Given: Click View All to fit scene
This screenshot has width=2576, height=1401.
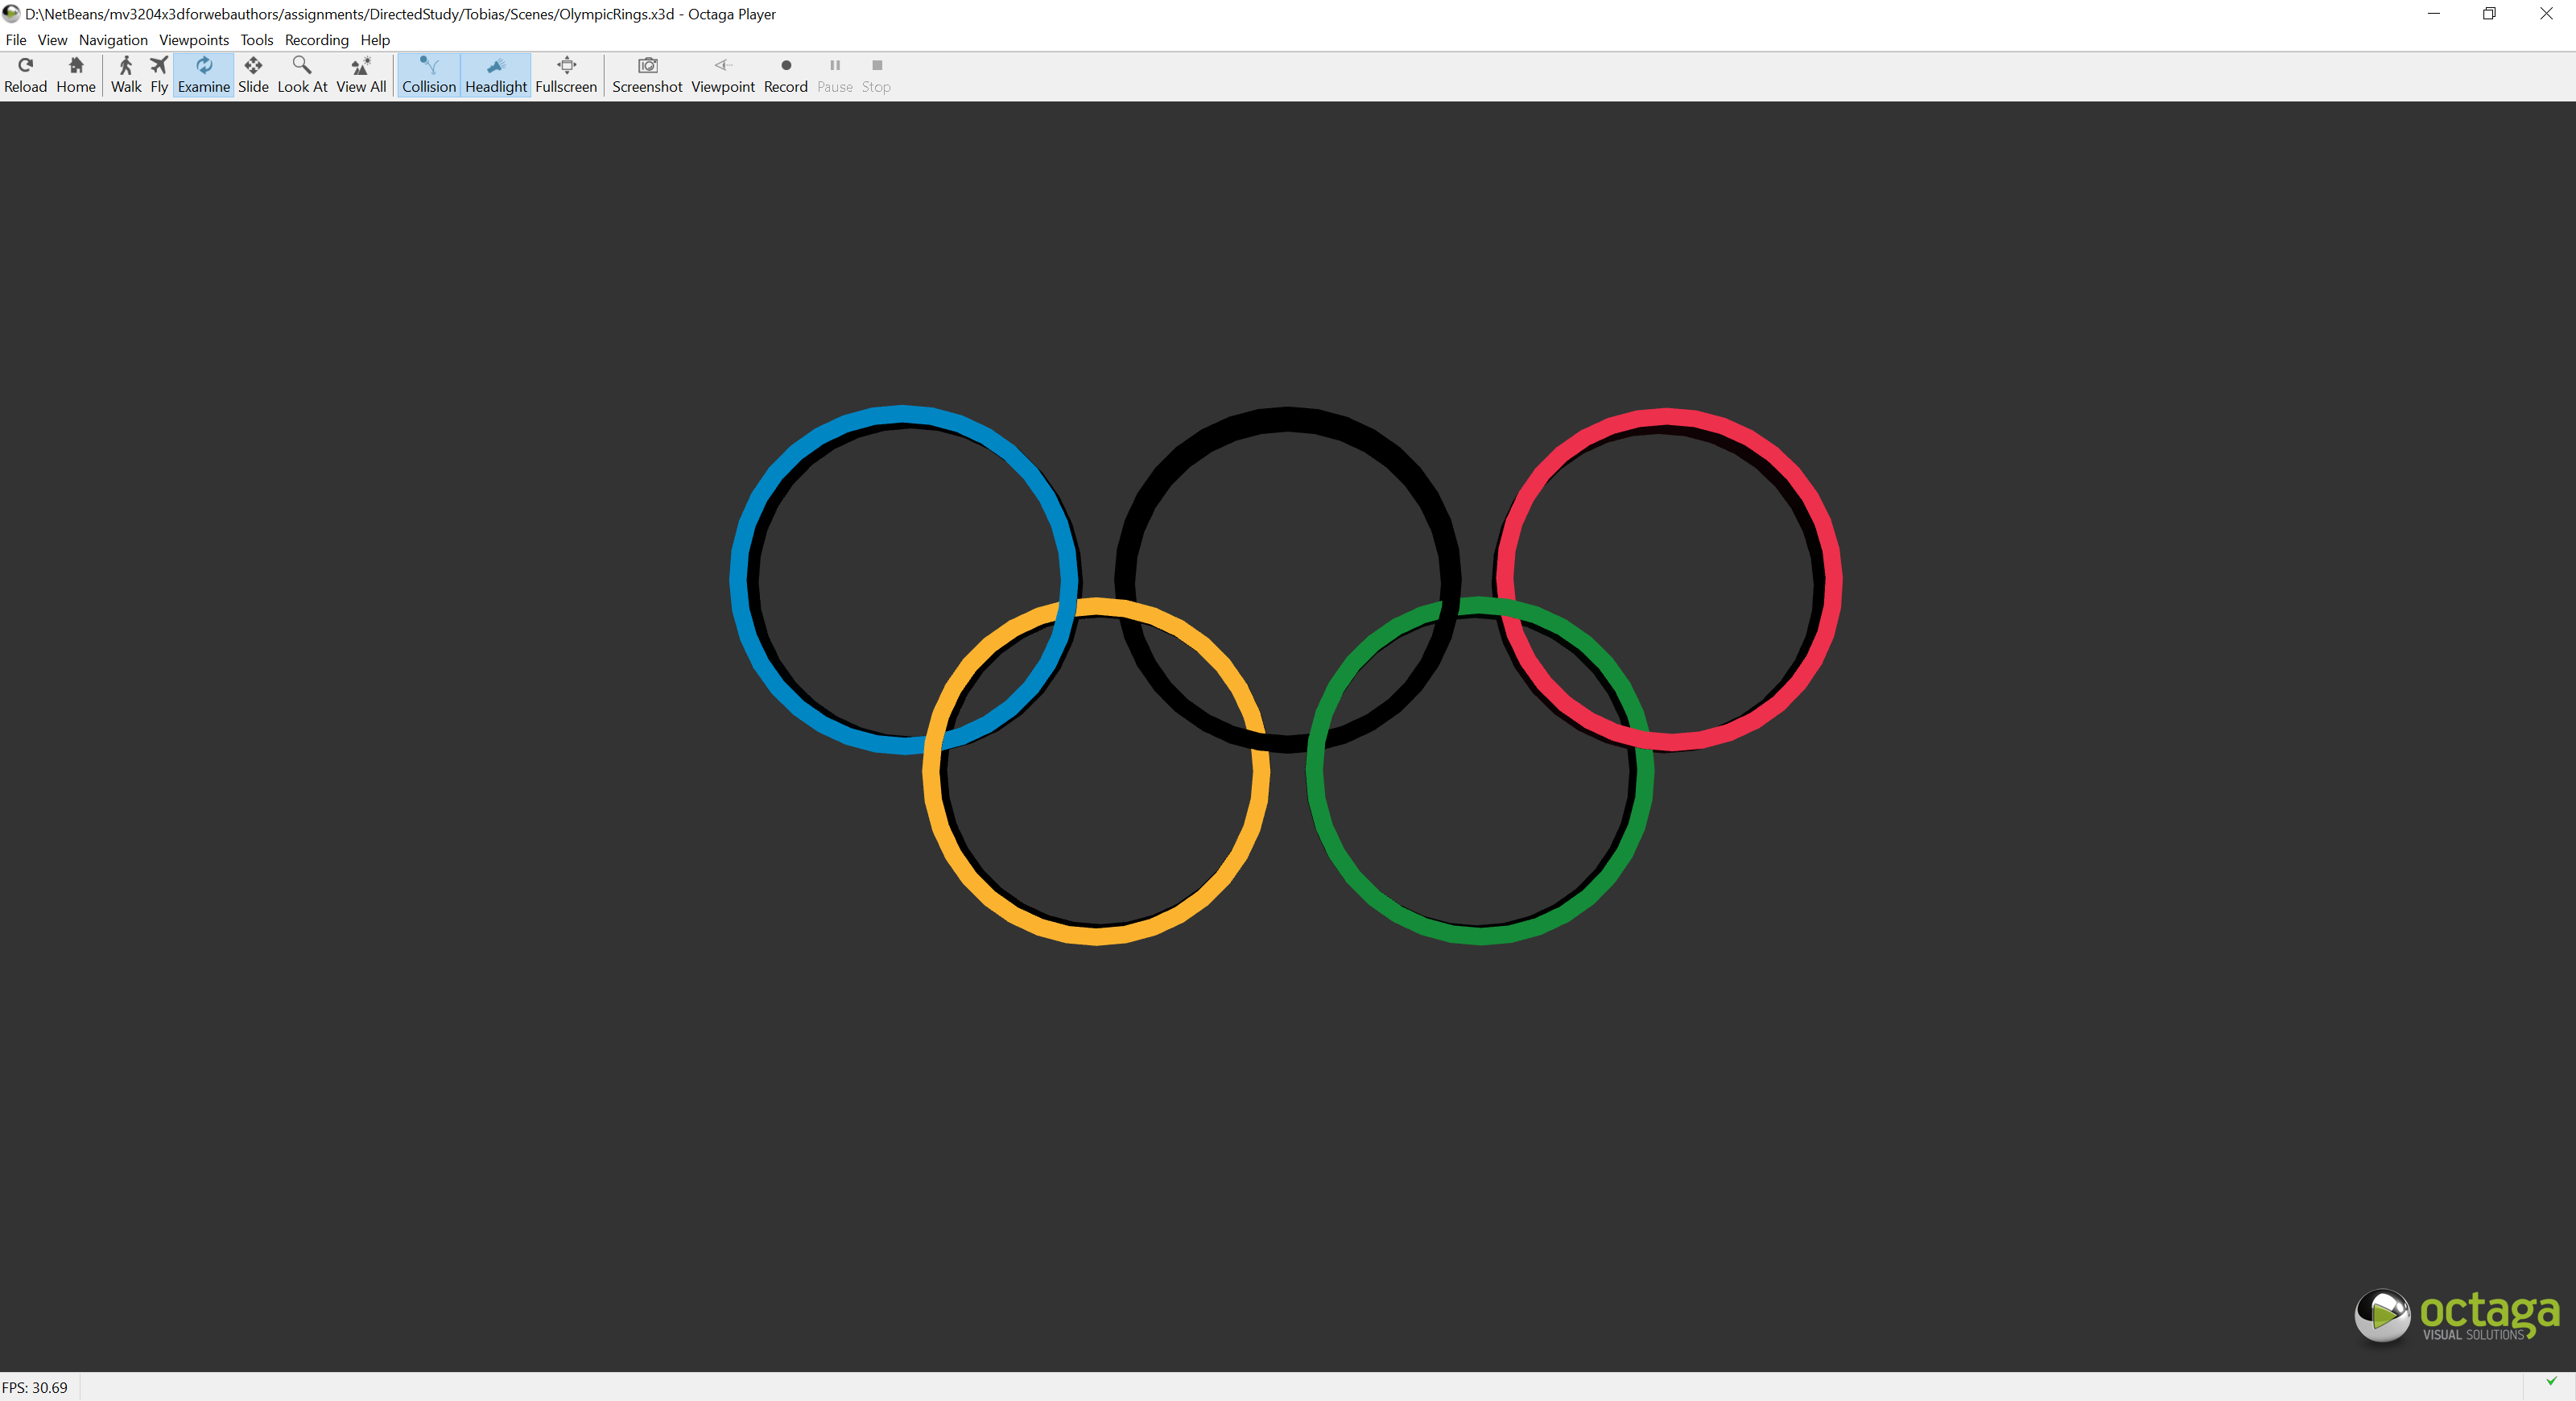Looking at the screenshot, I should (x=361, y=75).
